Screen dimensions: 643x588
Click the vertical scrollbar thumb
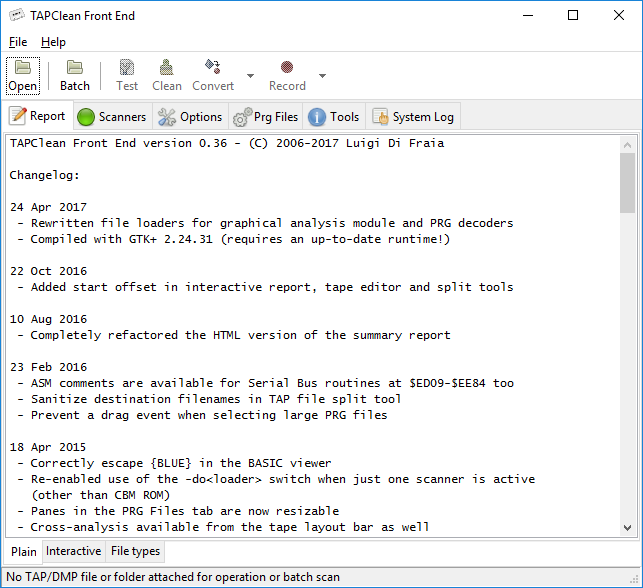[627, 183]
